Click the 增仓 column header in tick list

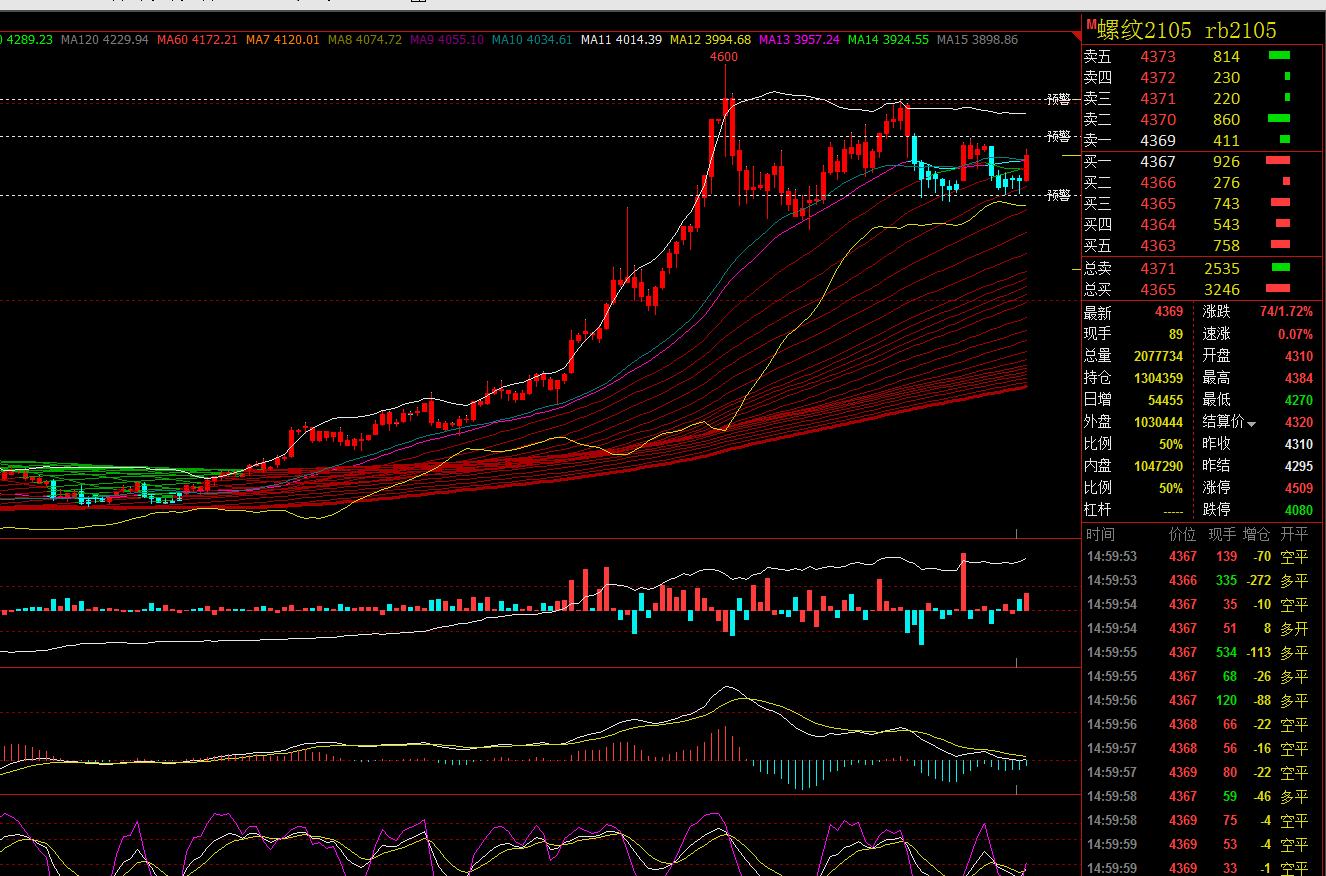point(1257,535)
